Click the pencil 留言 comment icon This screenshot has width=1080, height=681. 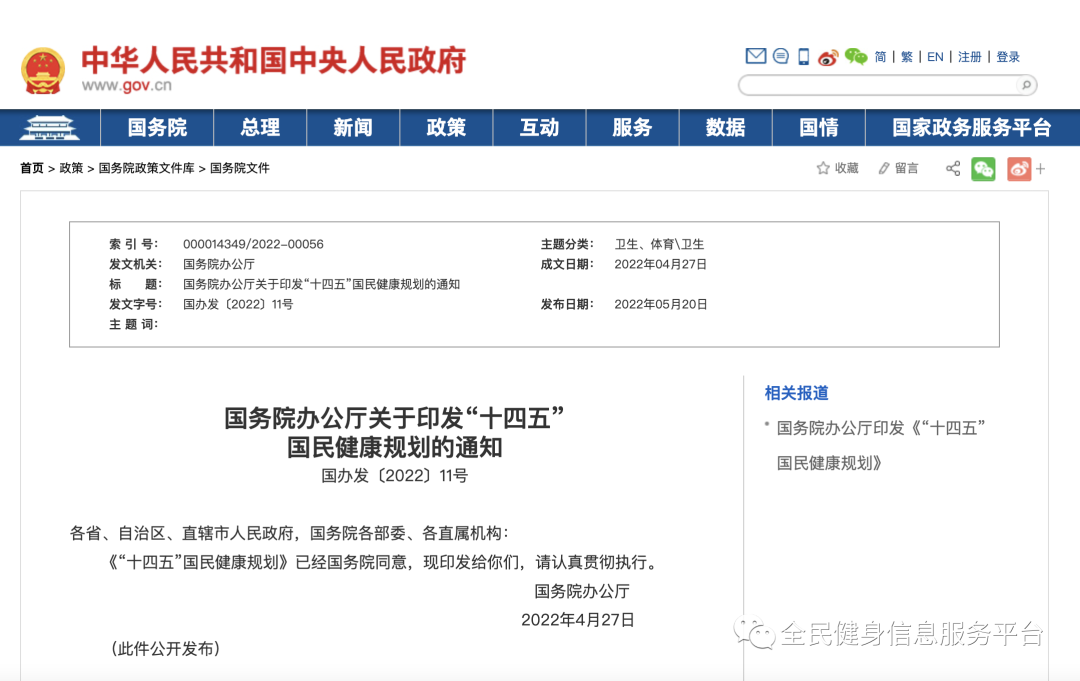[885, 168]
